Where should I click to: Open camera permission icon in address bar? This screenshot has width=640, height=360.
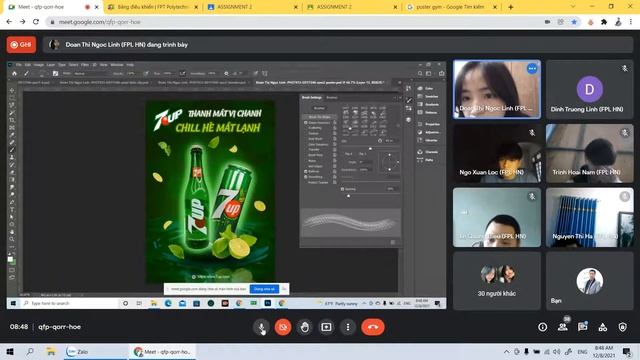[x=547, y=22]
